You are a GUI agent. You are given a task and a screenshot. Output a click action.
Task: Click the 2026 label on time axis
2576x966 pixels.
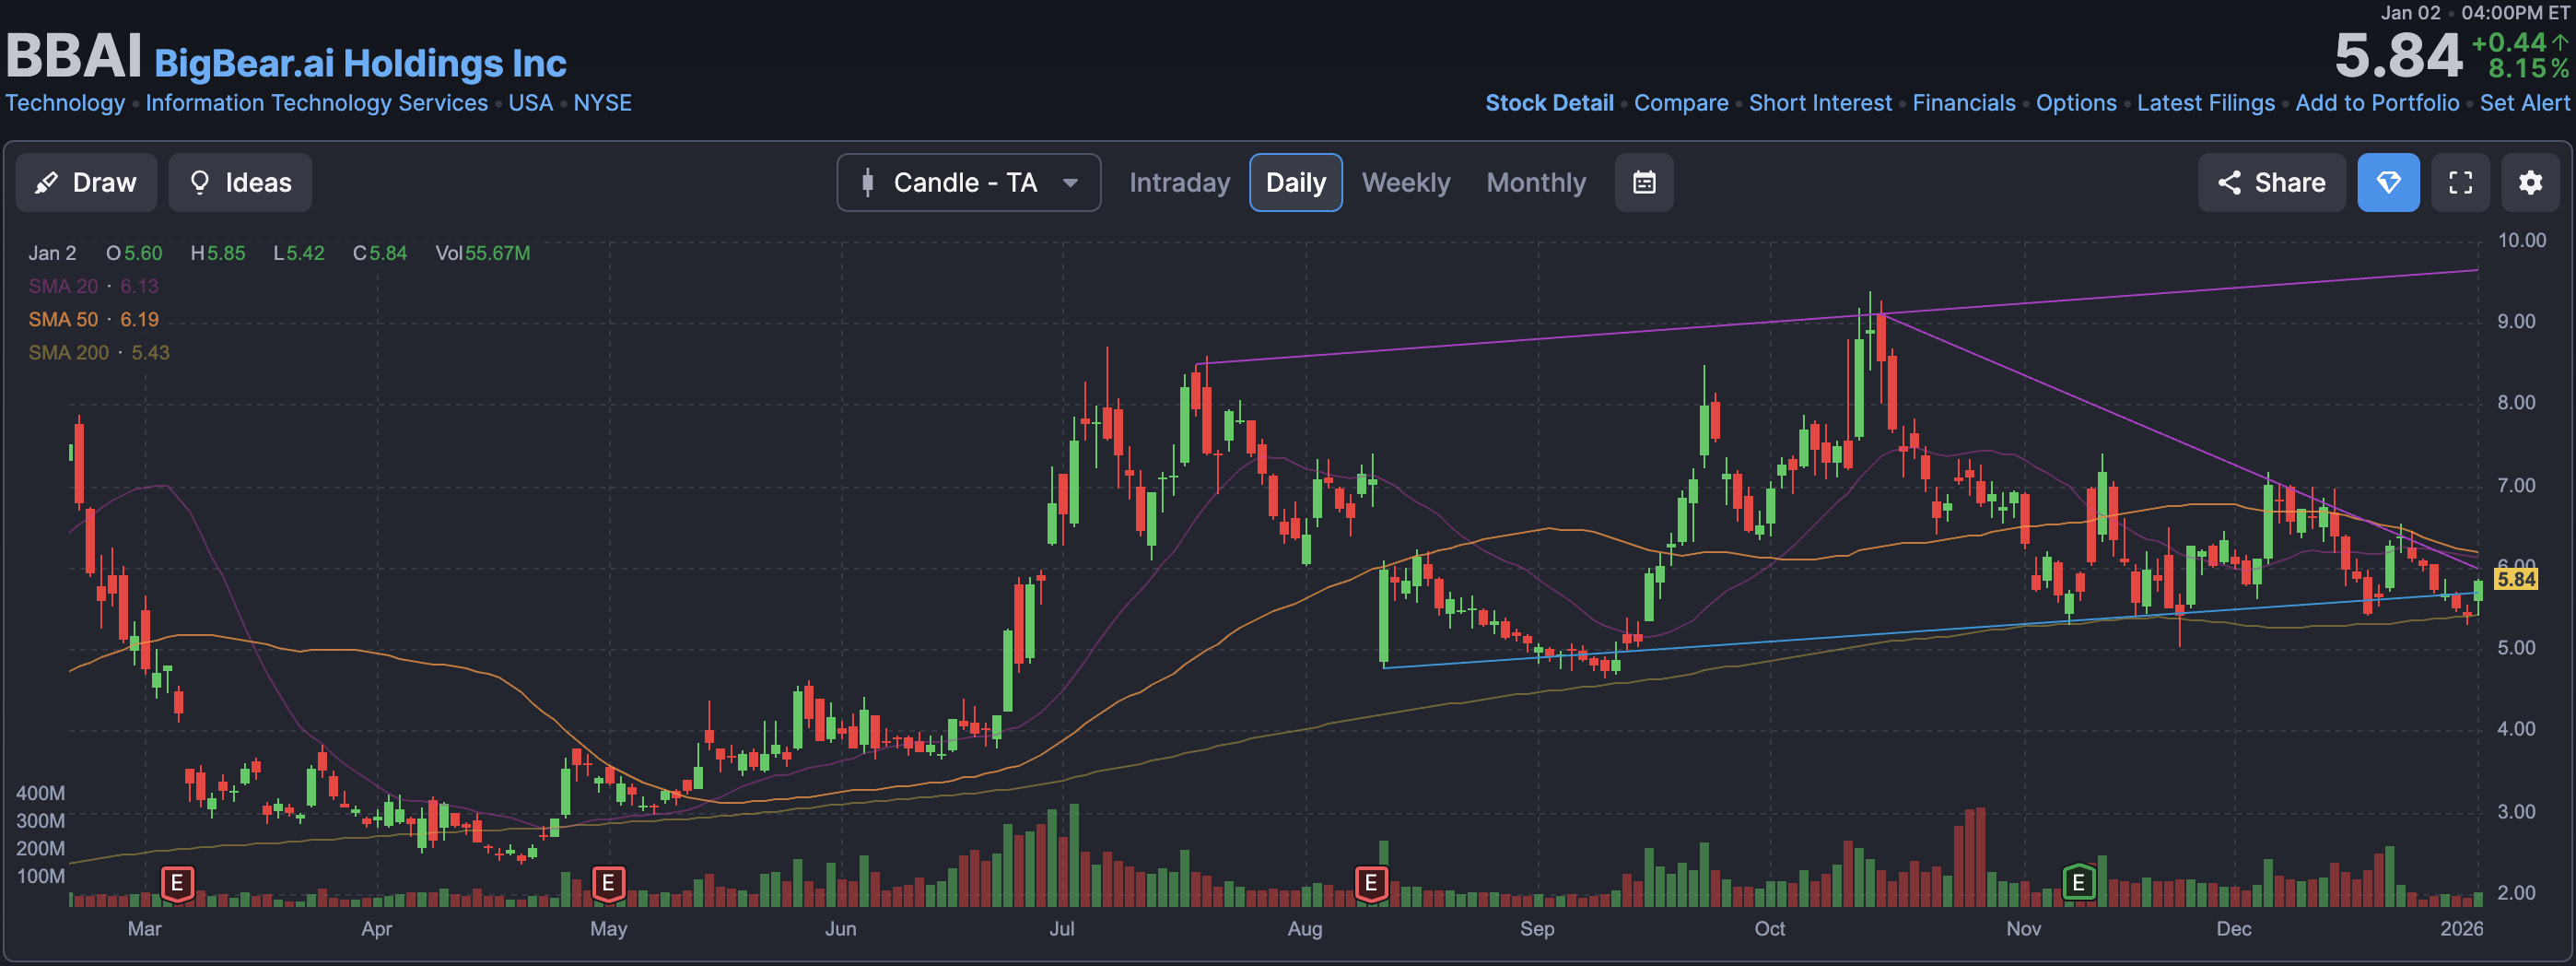[2461, 928]
